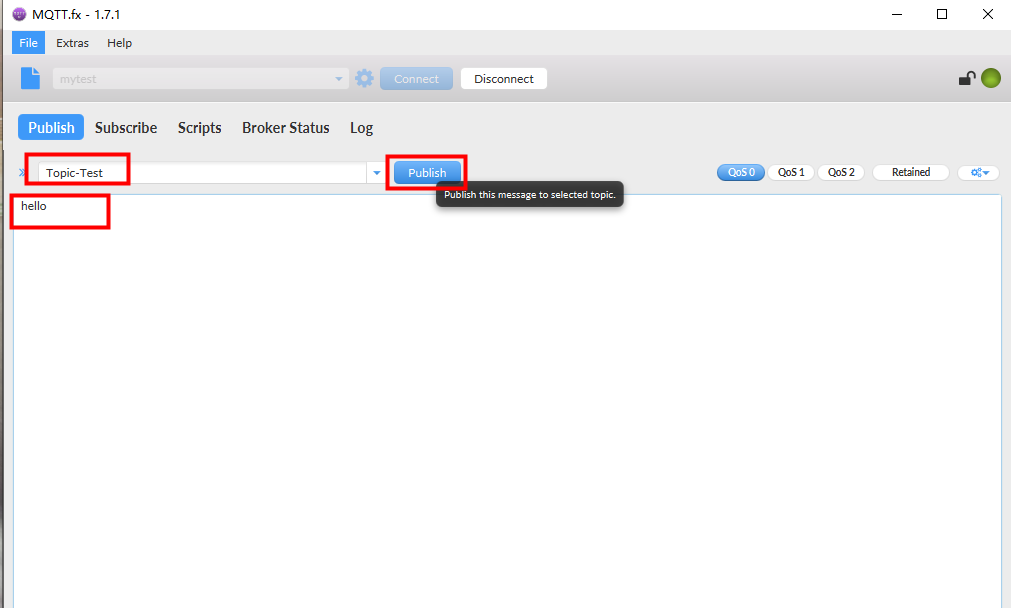Open the Help menu
Image resolution: width=1011 pixels, height=608 pixels.
pyautogui.click(x=119, y=43)
